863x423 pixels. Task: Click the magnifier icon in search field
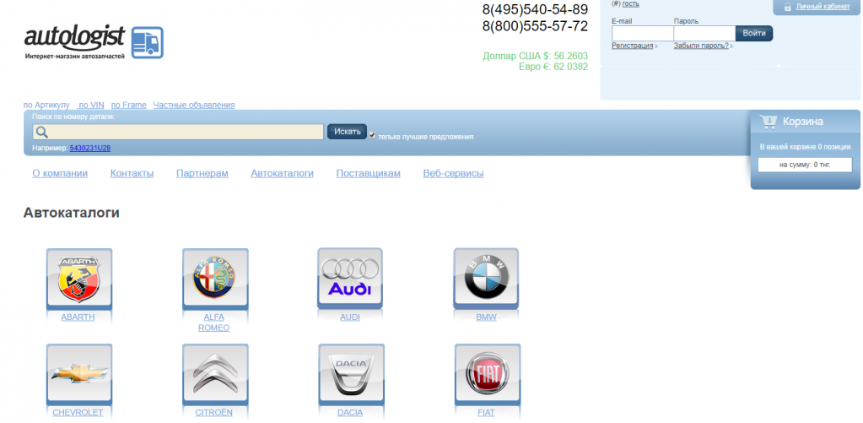[41, 132]
